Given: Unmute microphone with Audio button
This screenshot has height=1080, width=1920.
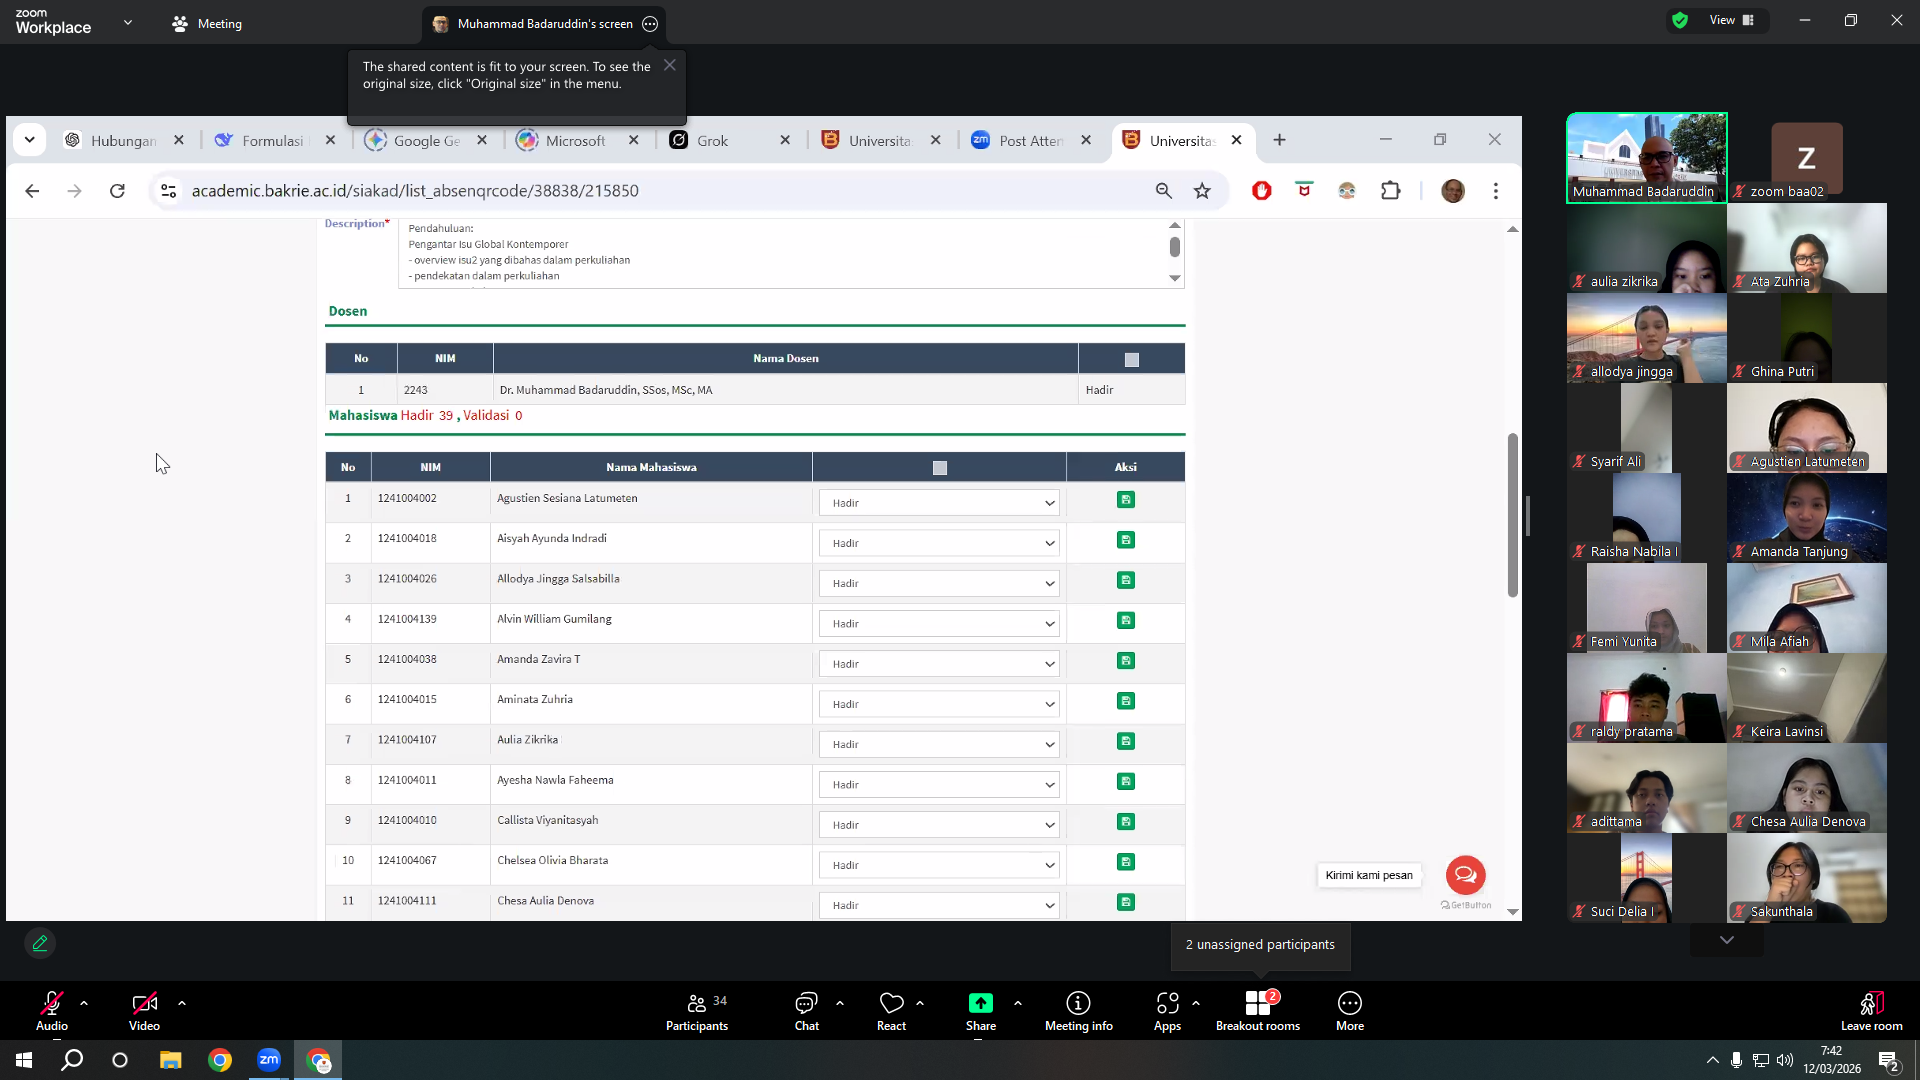Looking at the screenshot, I should (x=52, y=1011).
